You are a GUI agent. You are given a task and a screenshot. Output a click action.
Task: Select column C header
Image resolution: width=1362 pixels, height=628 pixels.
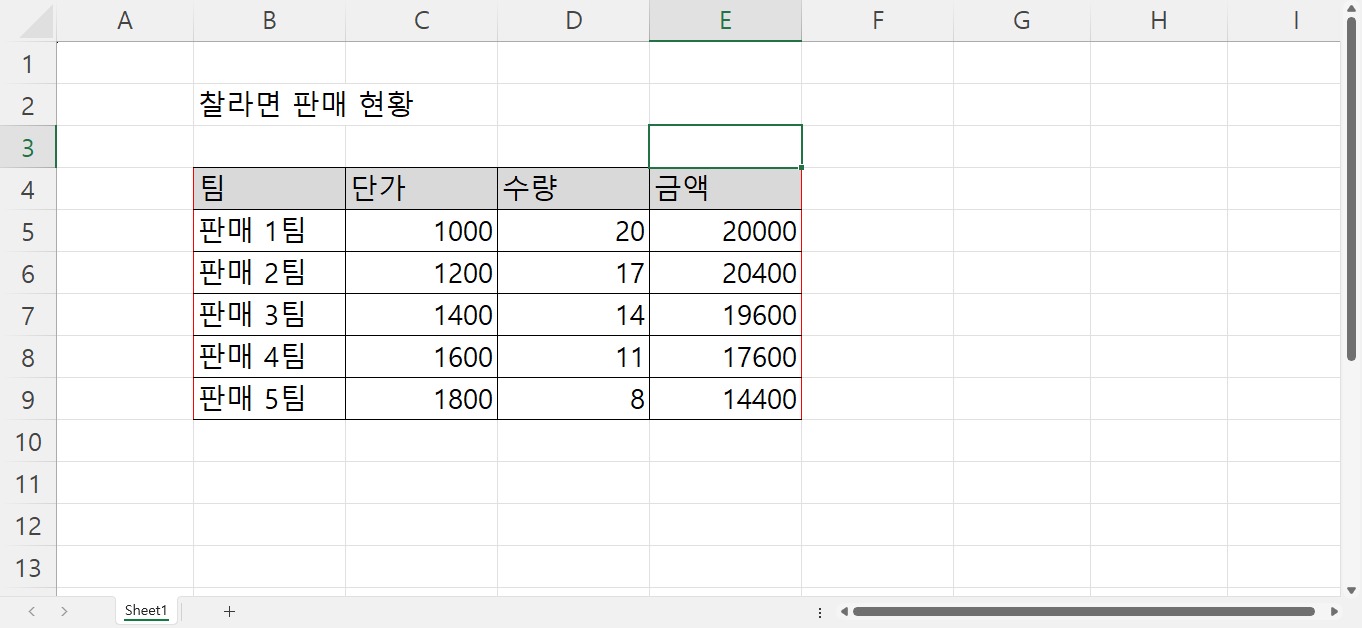coord(421,20)
